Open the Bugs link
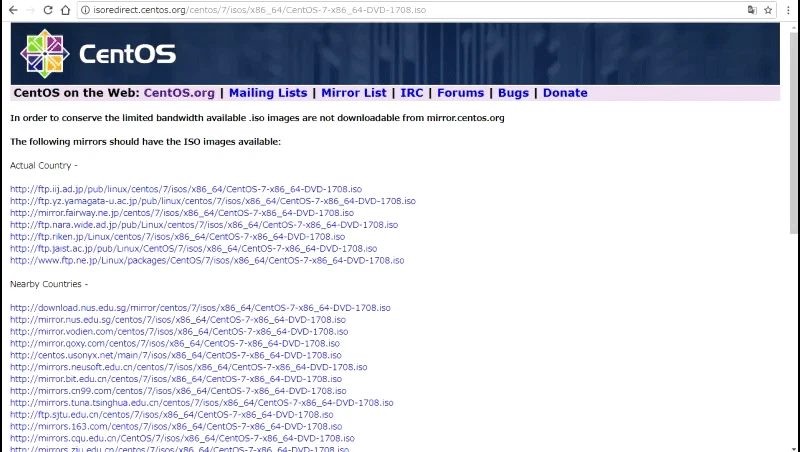This screenshot has width=800, height=452. [x=513, y=93]
